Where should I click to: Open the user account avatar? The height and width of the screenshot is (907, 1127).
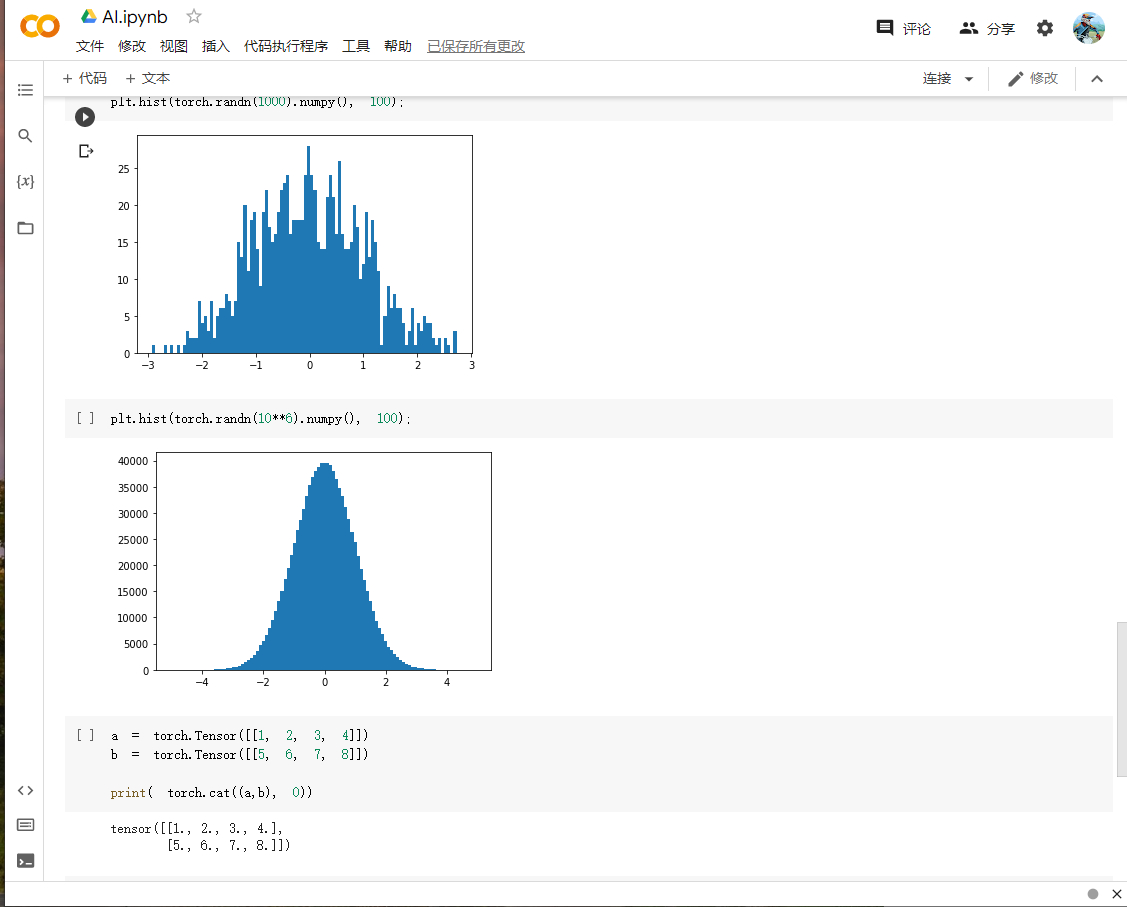(1088, 28)
